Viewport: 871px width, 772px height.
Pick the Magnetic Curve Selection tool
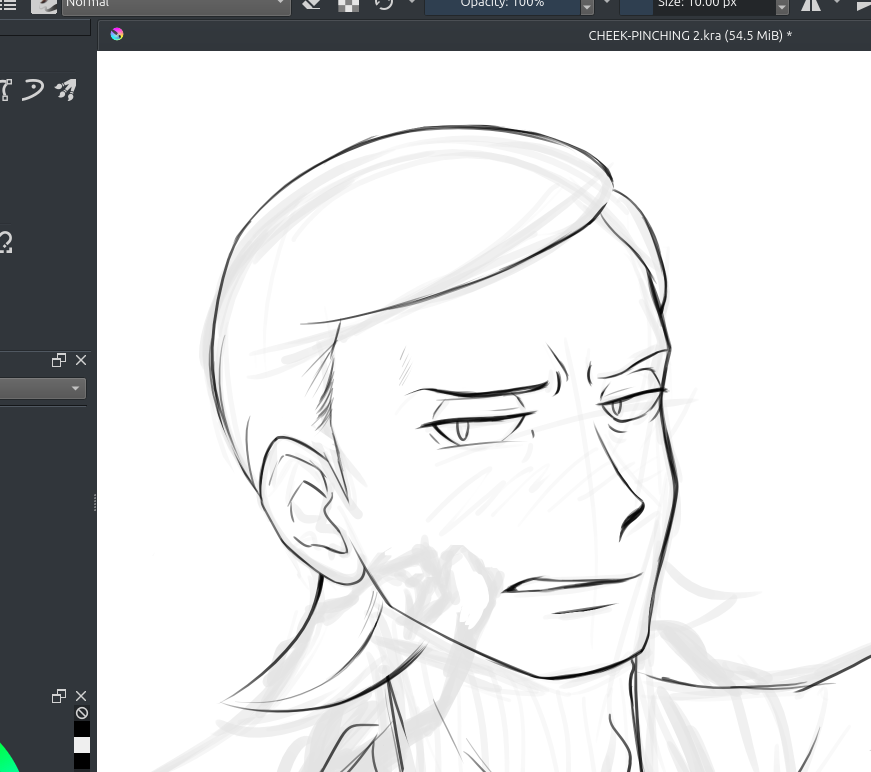pos(5,242)
